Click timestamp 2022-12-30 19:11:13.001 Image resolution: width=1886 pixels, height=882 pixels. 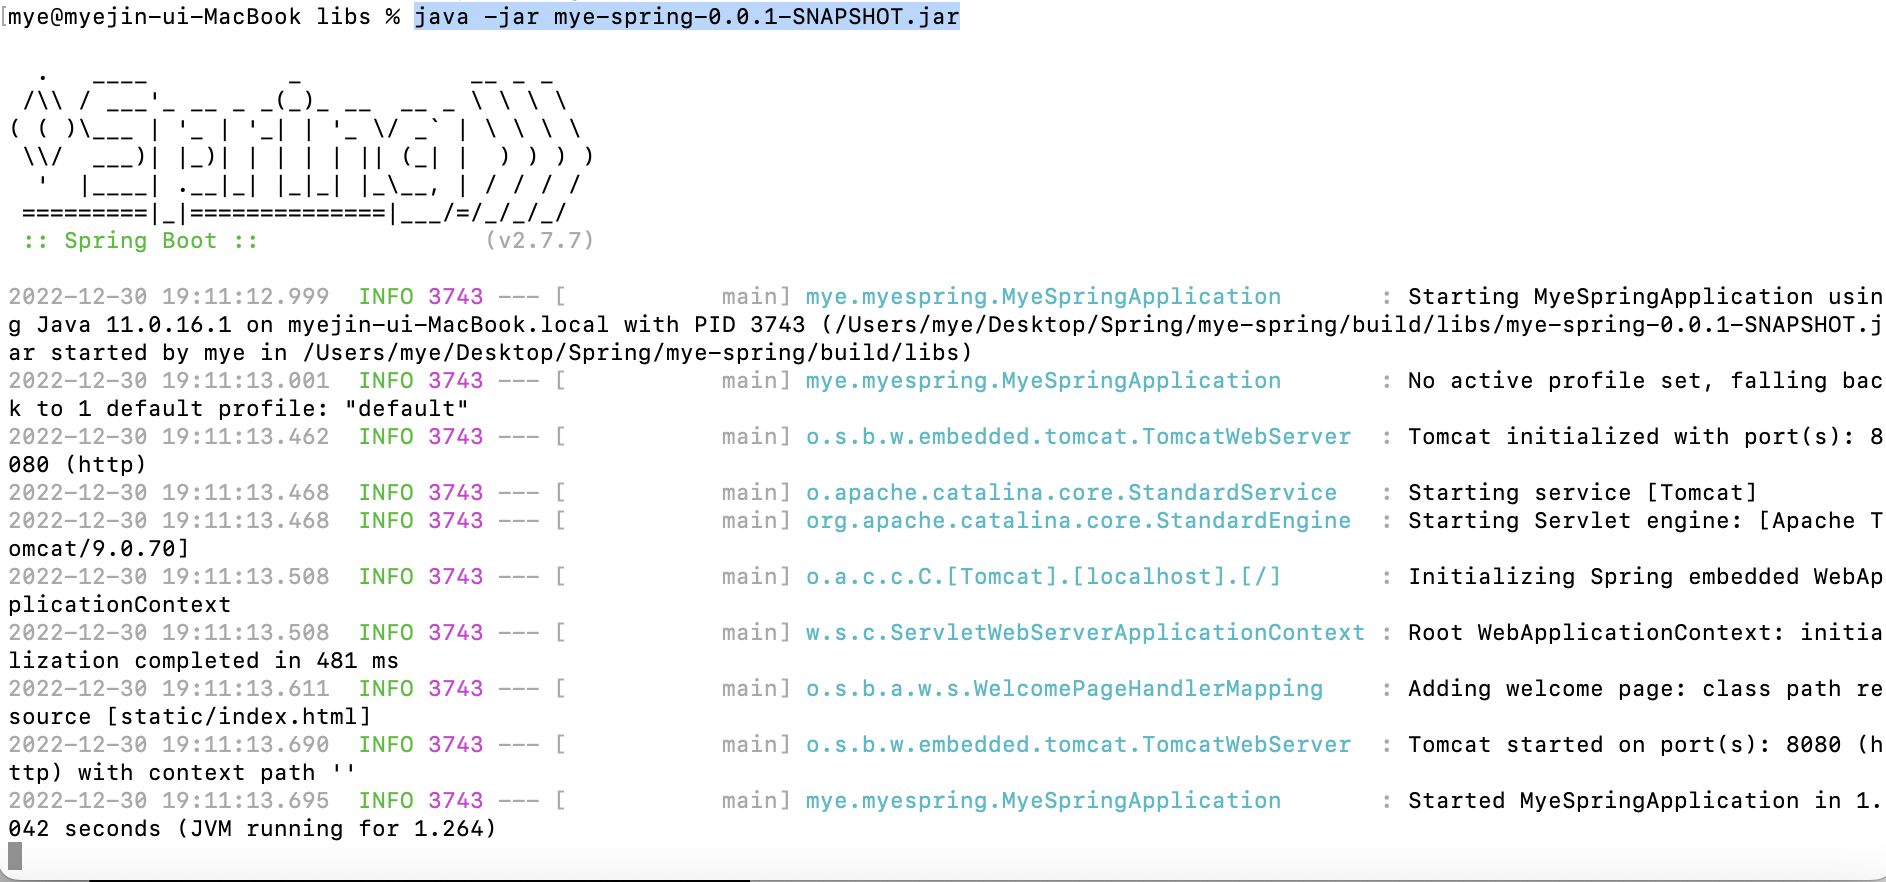[169, 381]
